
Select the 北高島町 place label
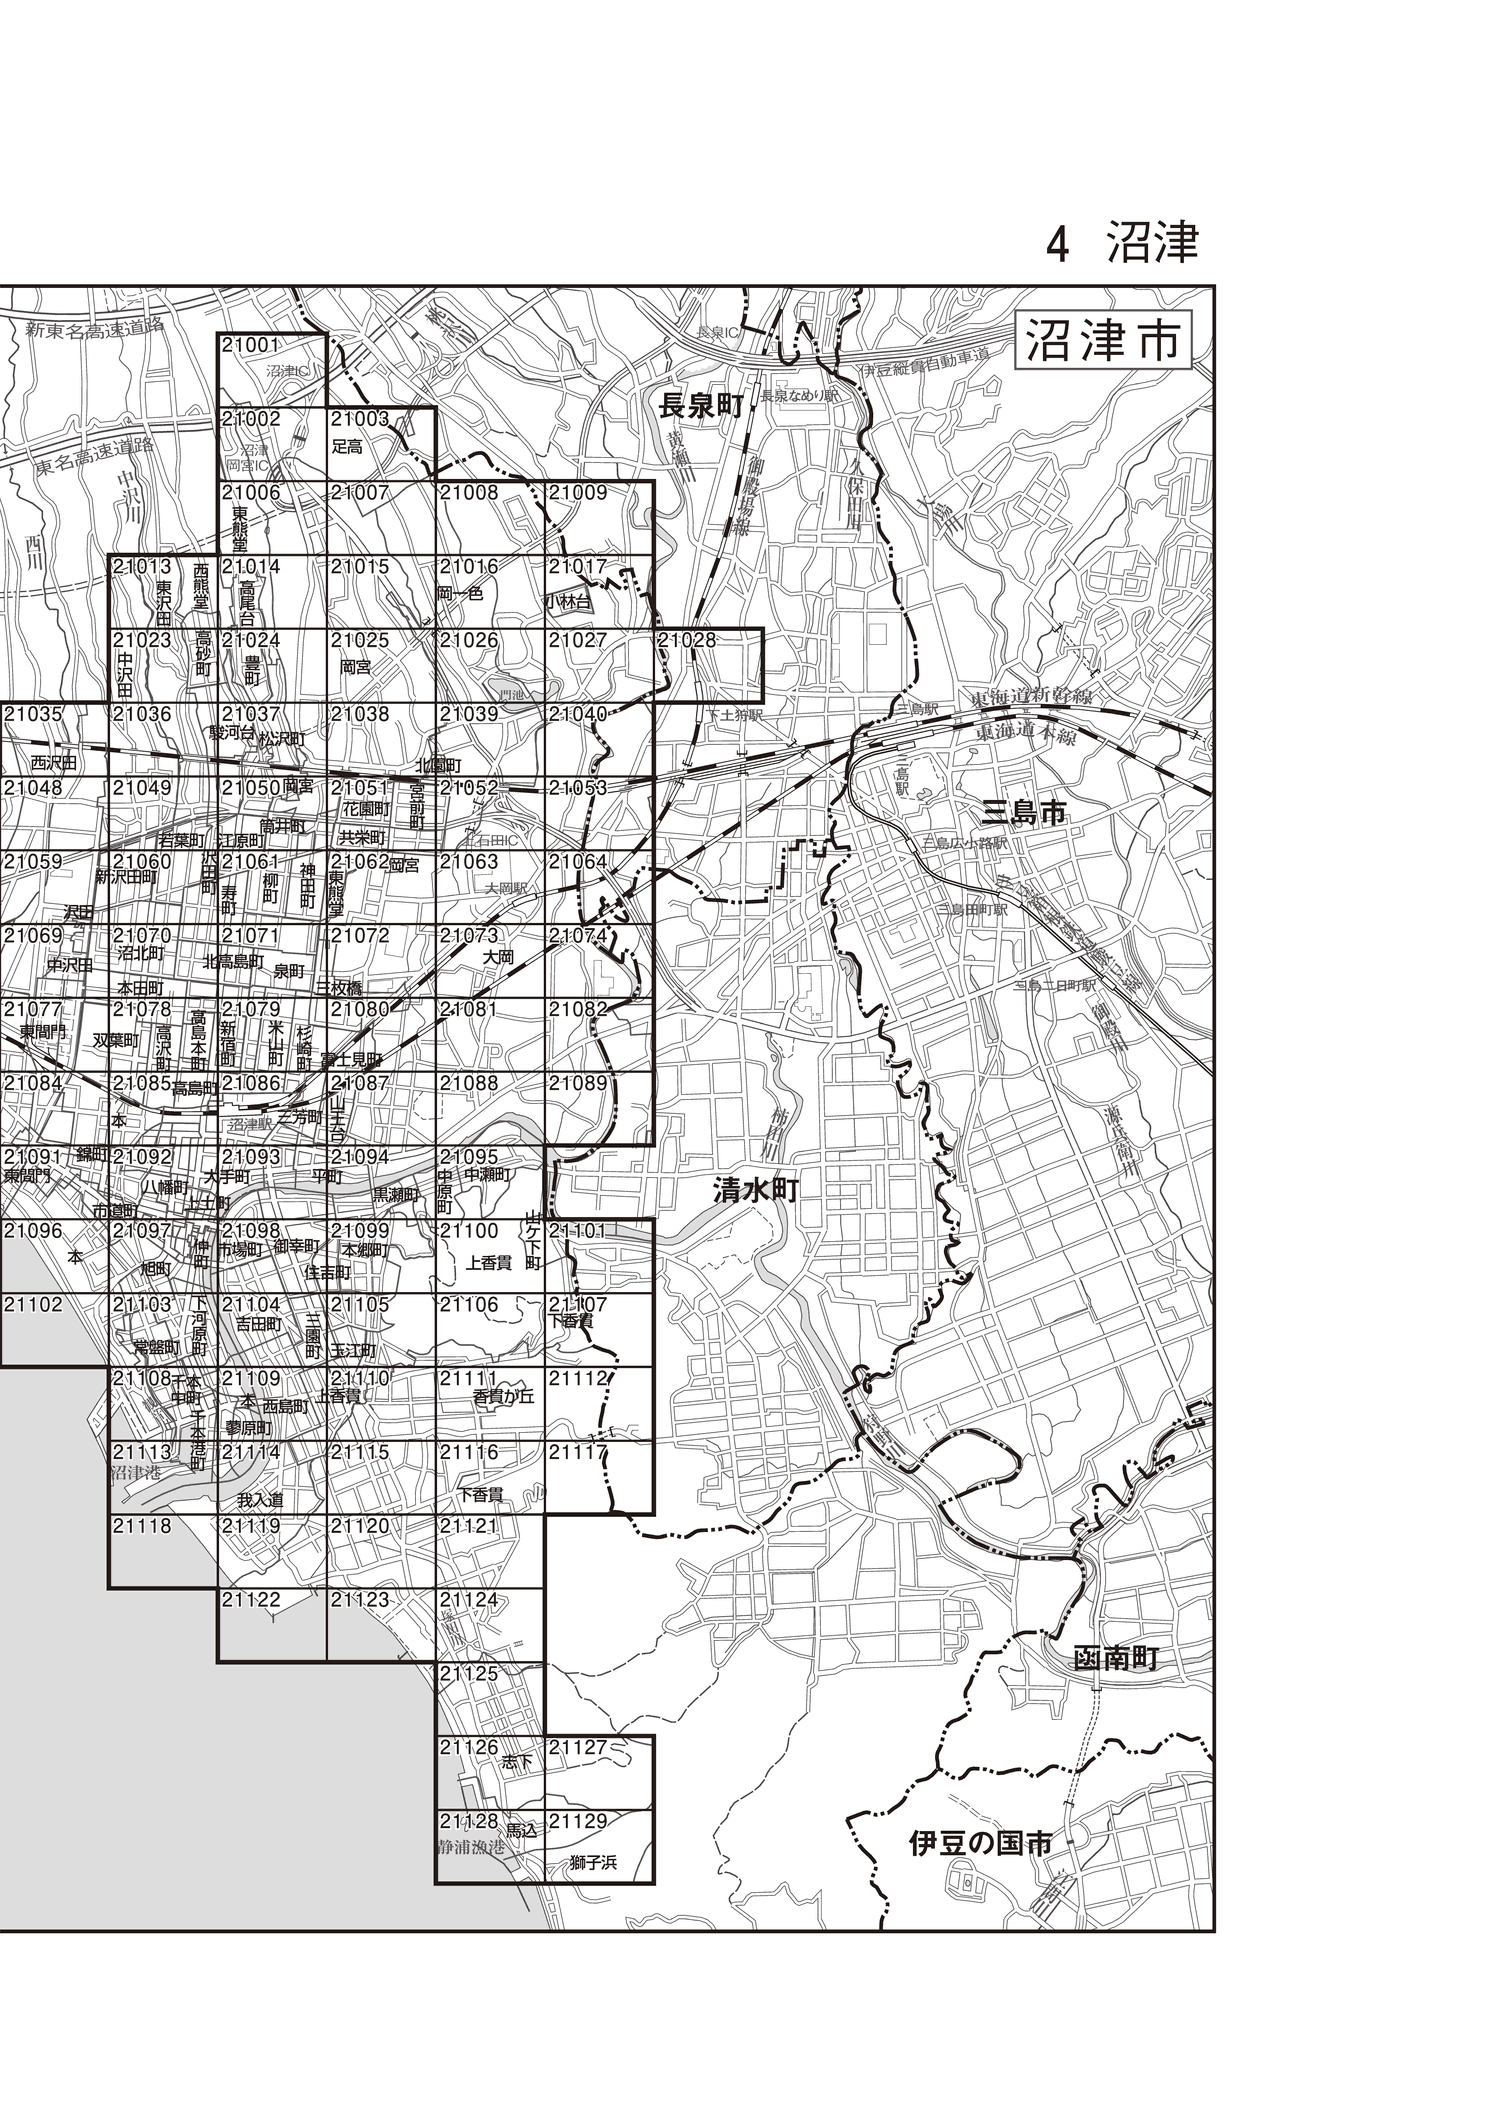point(233,962)
